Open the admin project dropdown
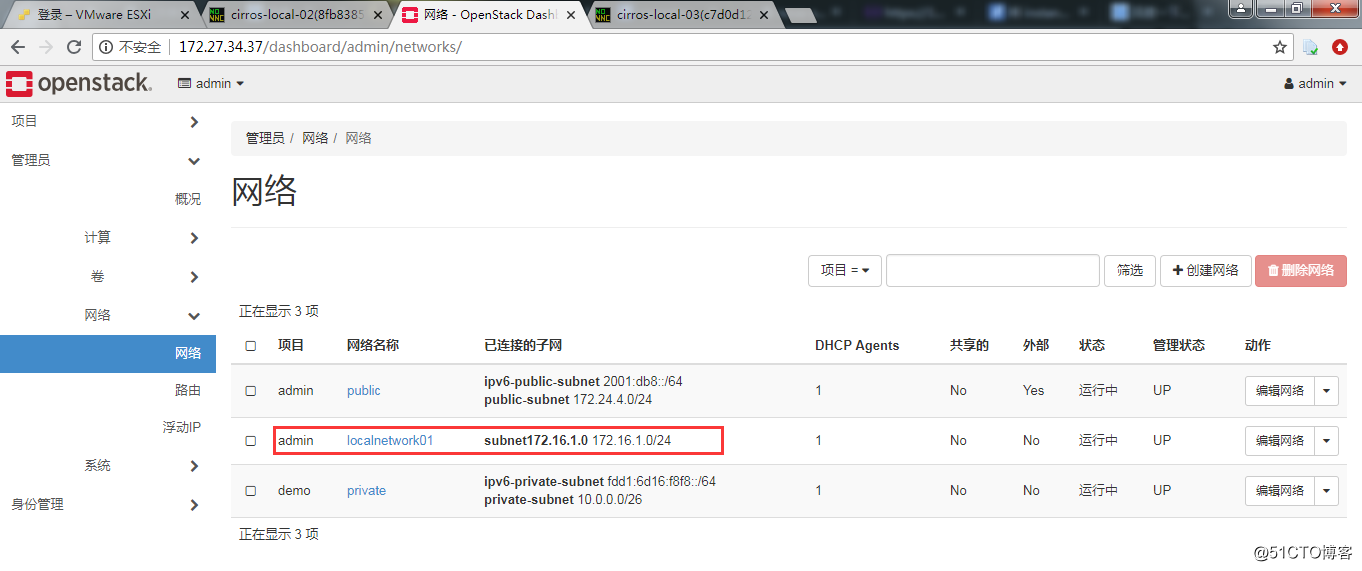 [x=211, y=84]
